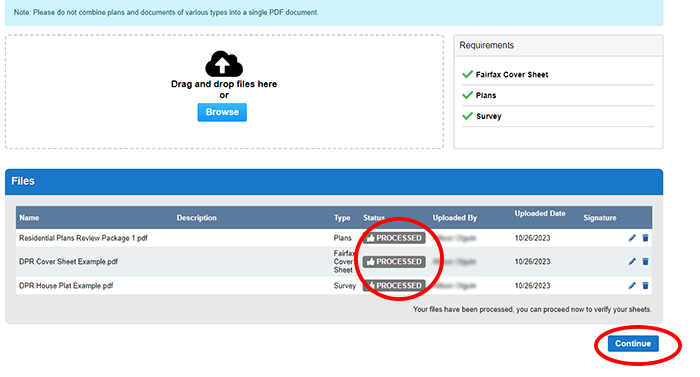Edit DPR Cover Sheet Example.pdf via pencil icon
Image resolution: width=700 pixels, height=377 pixels.
(x=632, y=261)
